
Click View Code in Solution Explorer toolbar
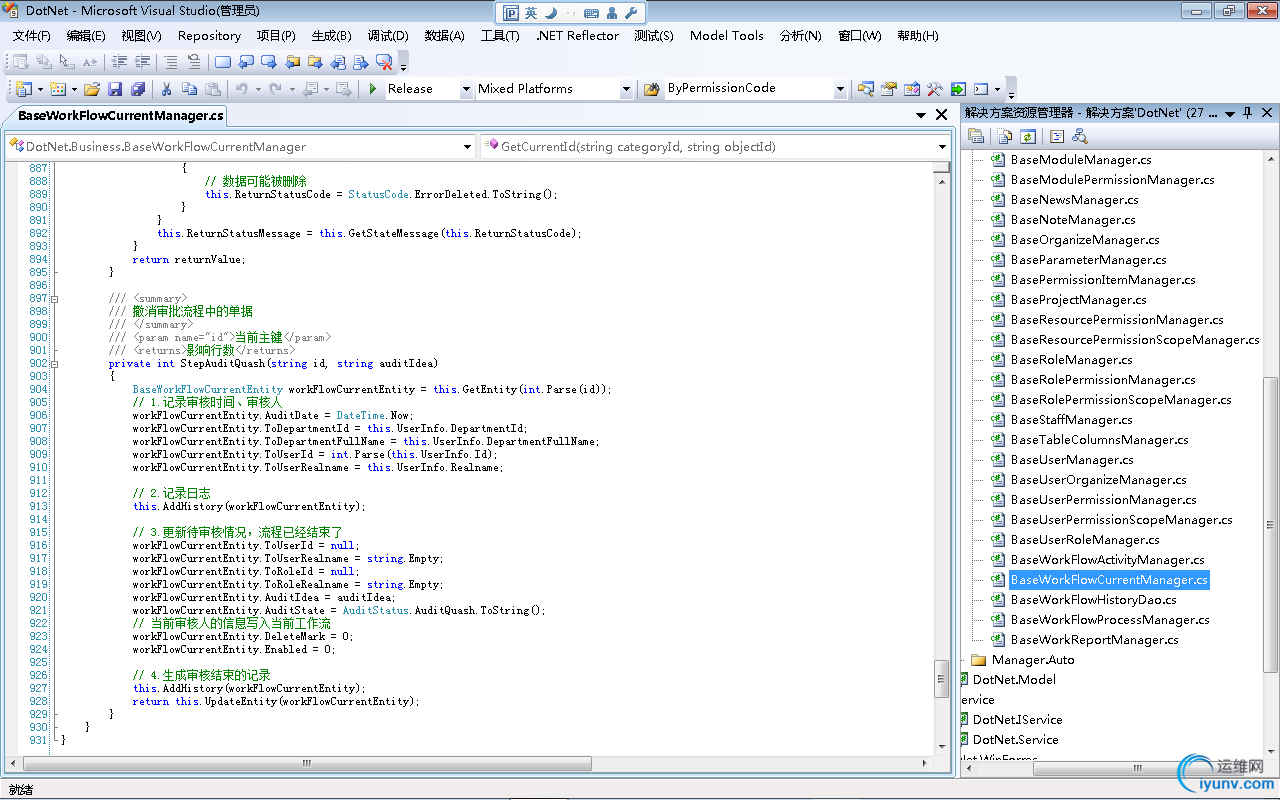(x=1057, y=136)
